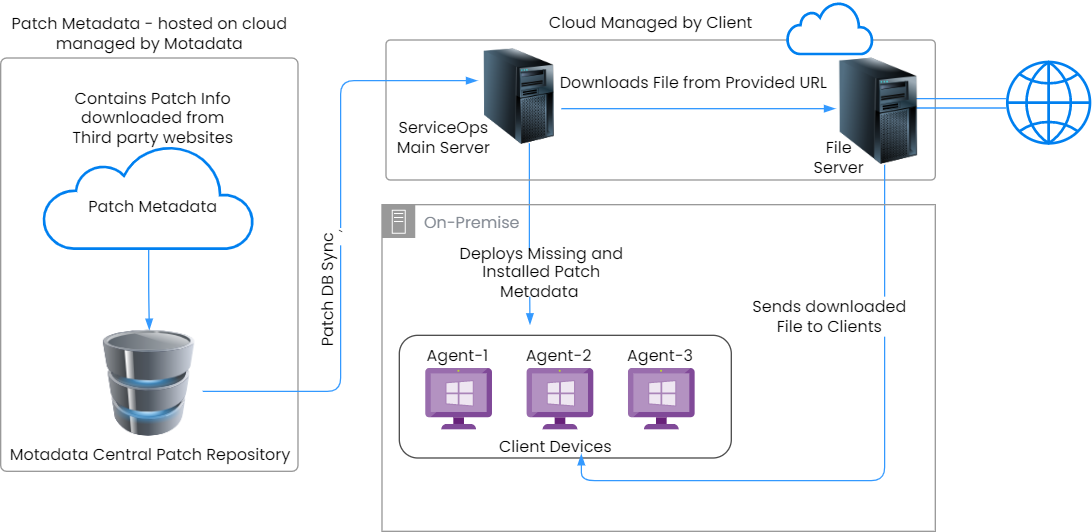Select the 'Client Devices' caption

click(x=555, y=446)
